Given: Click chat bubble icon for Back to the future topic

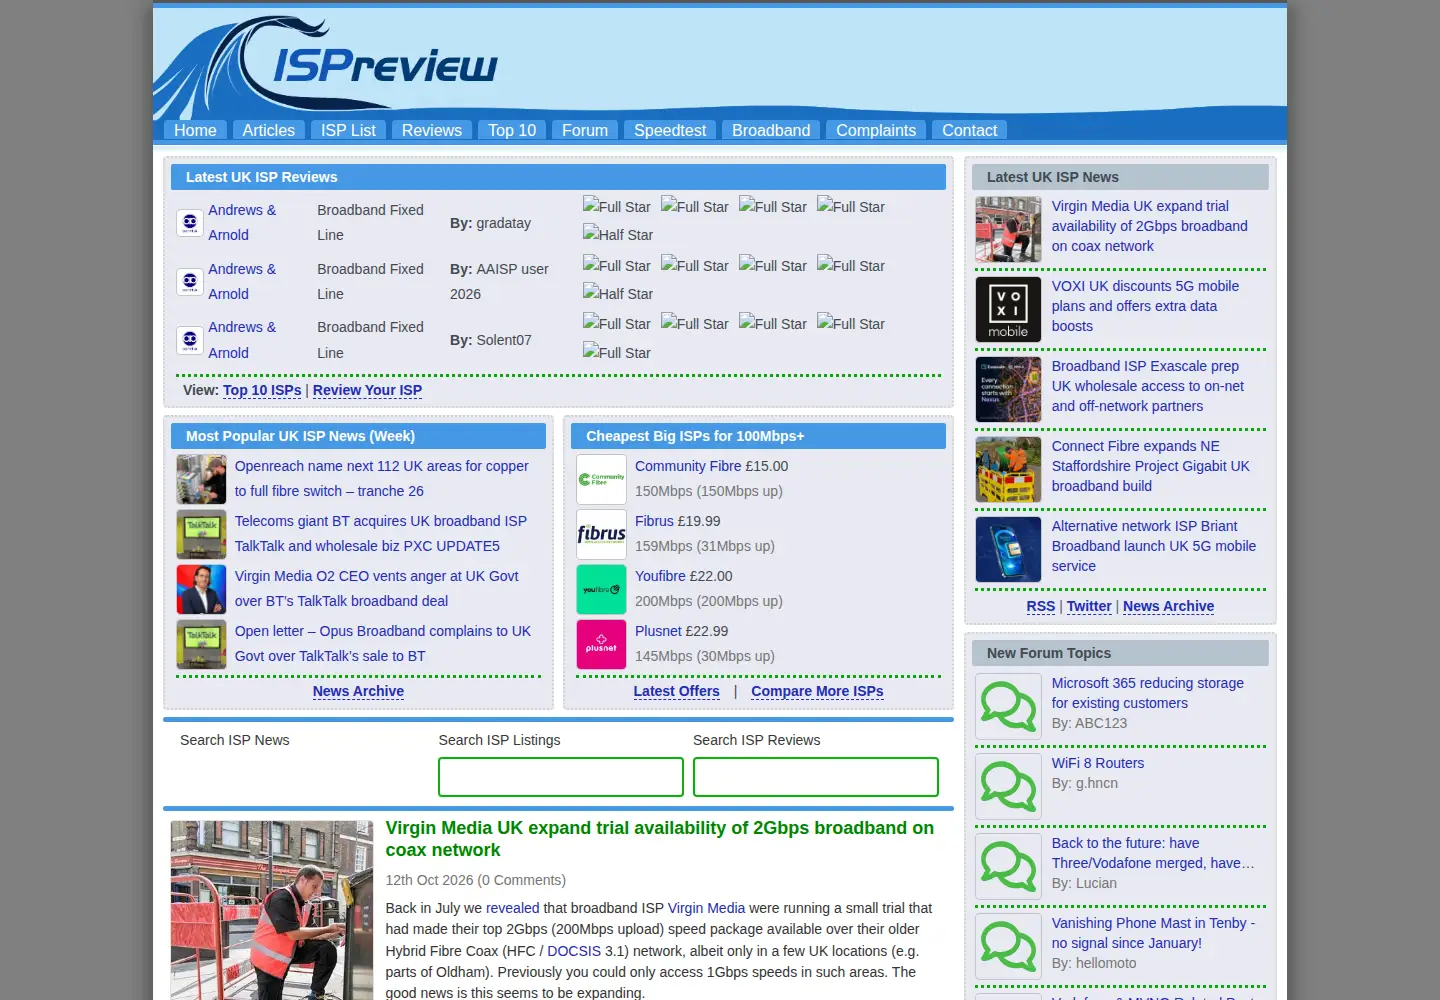Looking at the screenshot, I should [x=1008, y=866].
